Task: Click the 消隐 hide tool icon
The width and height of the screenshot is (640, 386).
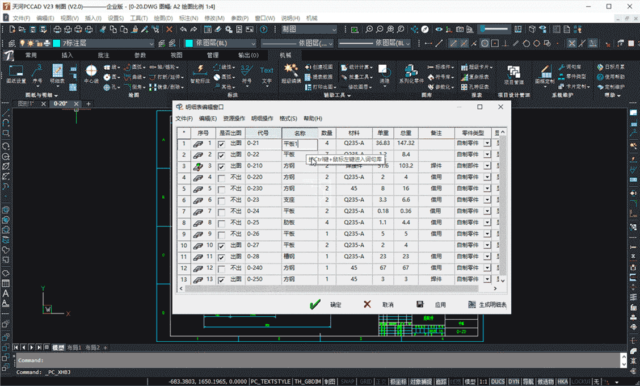Action: 384,71
